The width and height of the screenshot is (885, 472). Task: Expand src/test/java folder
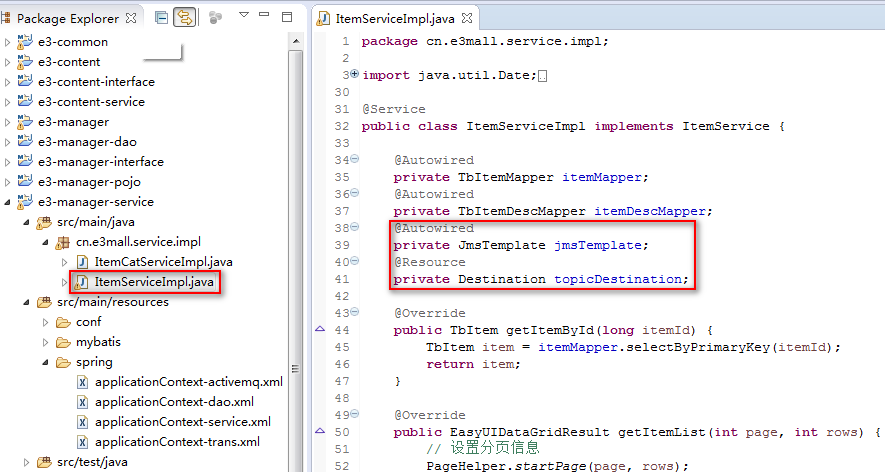click(x=27, y=462)
